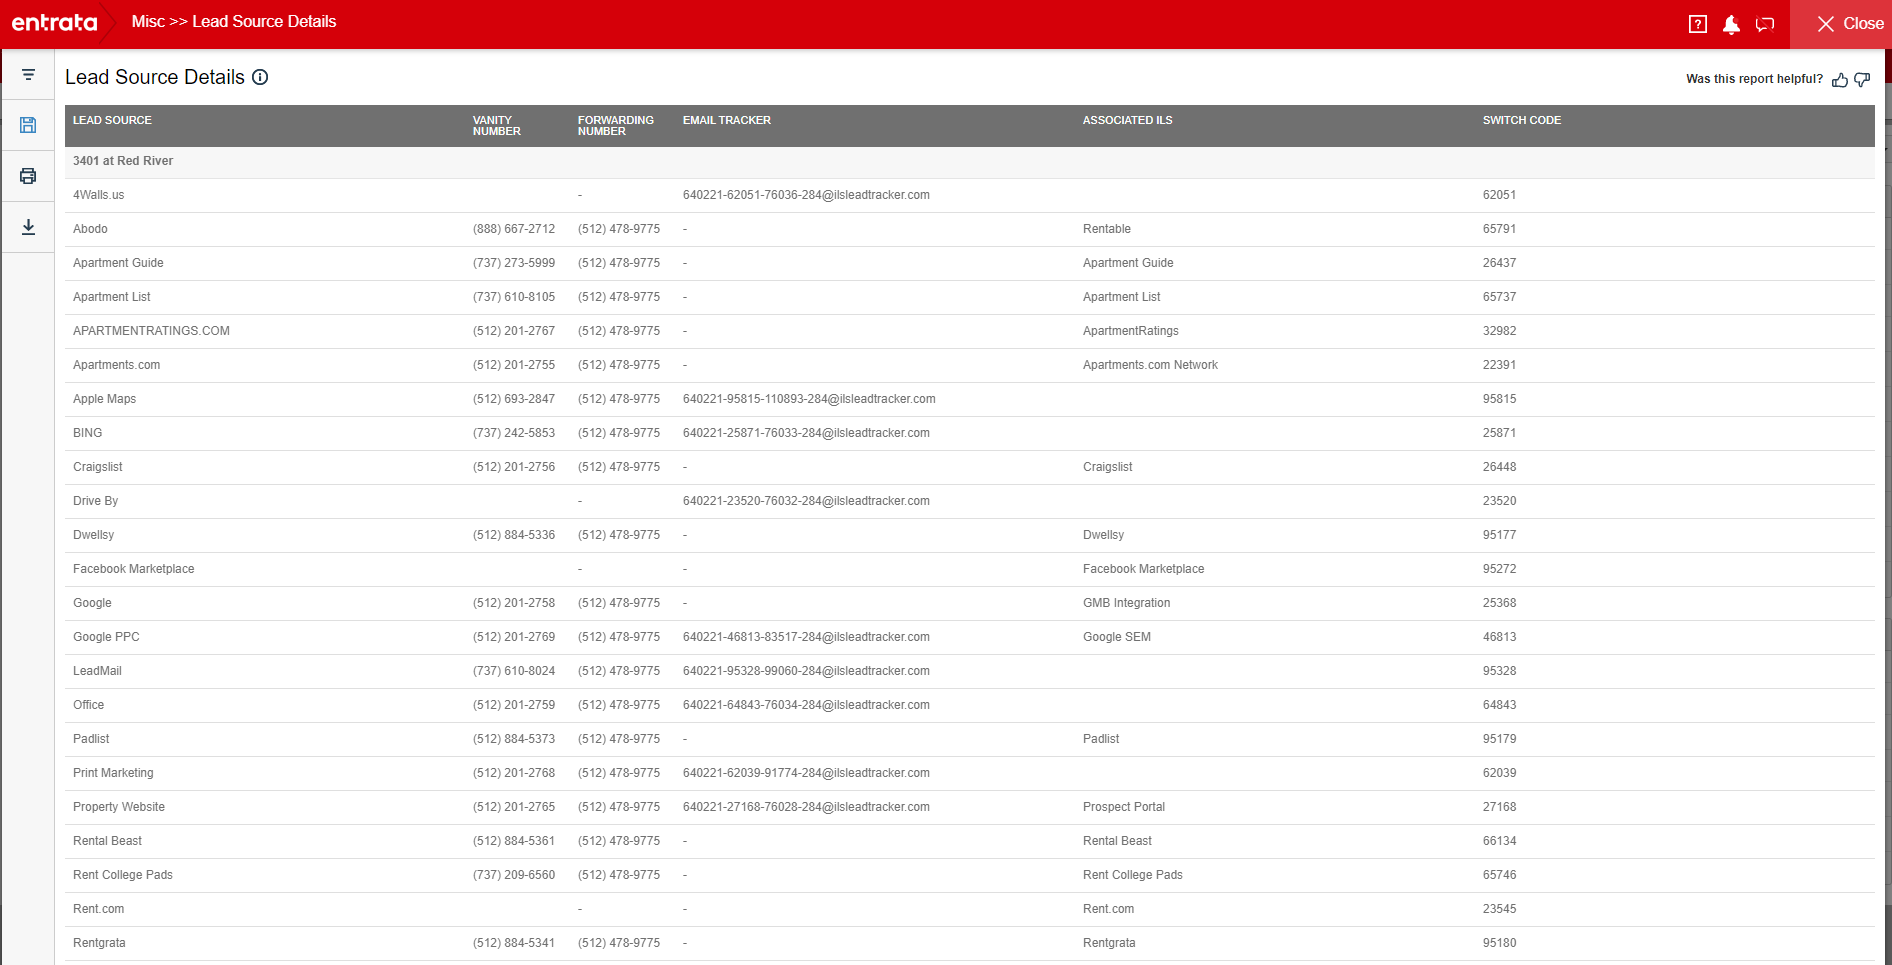Click the GMB Integration ILS cell
The image size is (1892, 965).
1126,603
